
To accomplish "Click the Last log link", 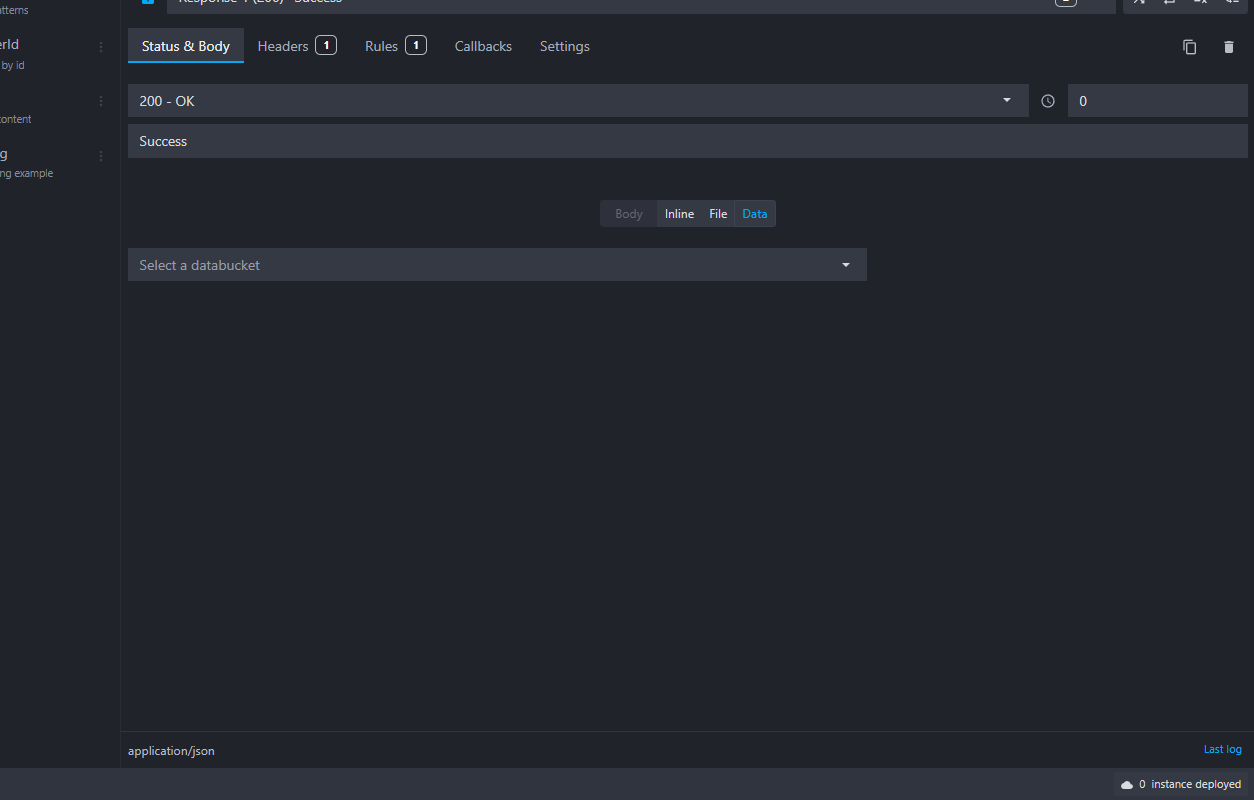I will tap(1222, 749).
